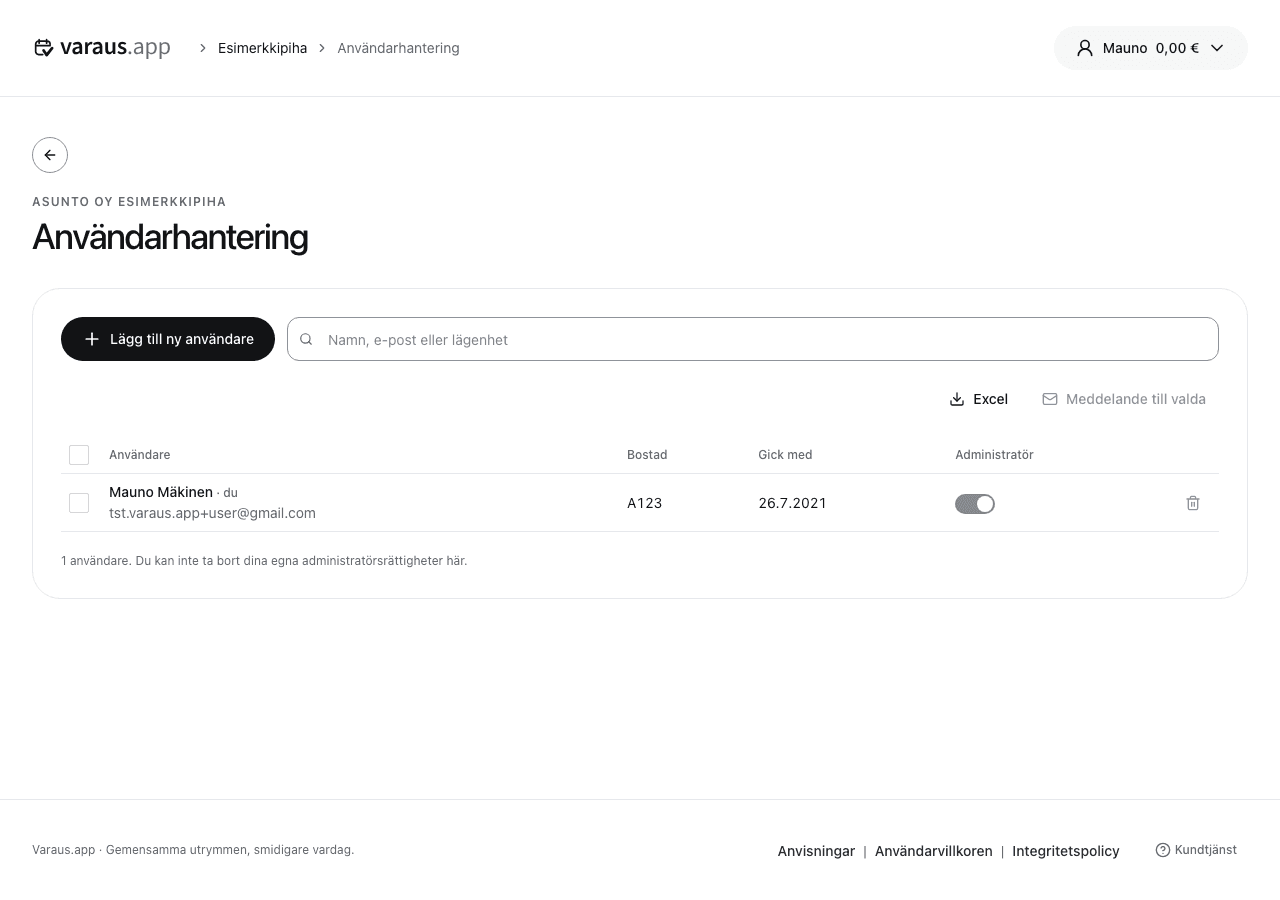Image resolution: width=1280 pixels, height=900 pixels.
Task: Select the Mauno Mäkinen row checkbox
Action: 79,503
